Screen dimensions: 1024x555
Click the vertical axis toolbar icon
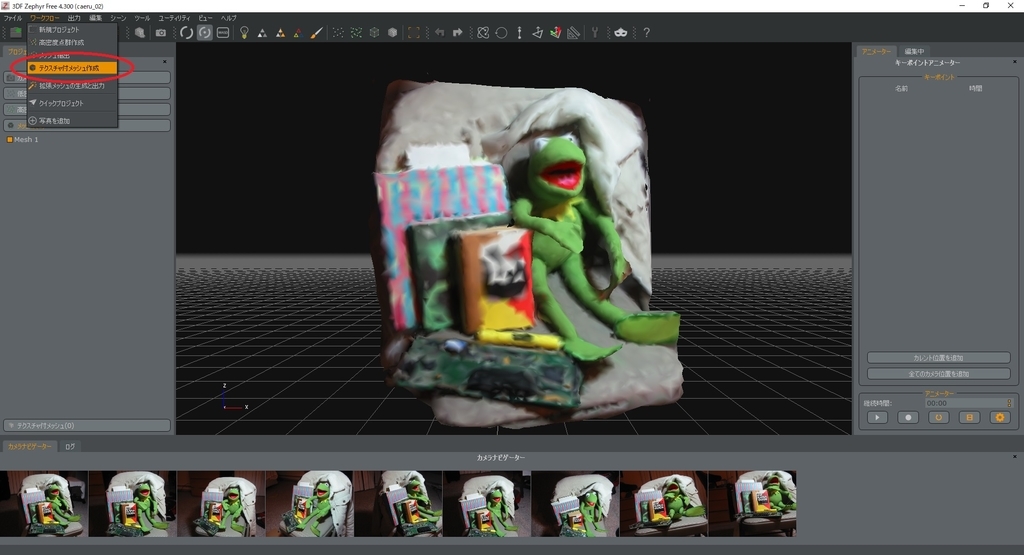click(519, 33)
